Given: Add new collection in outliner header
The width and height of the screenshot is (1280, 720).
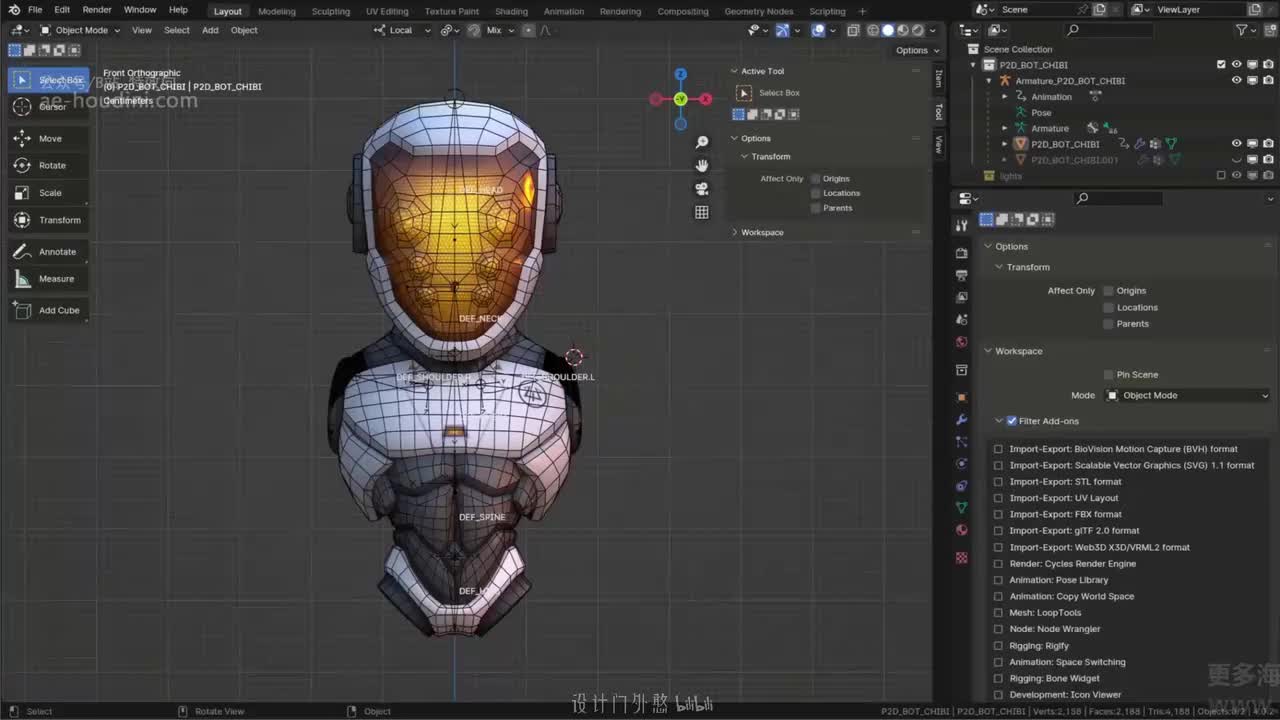Looking at the screenshot, I should [1268, 30].
